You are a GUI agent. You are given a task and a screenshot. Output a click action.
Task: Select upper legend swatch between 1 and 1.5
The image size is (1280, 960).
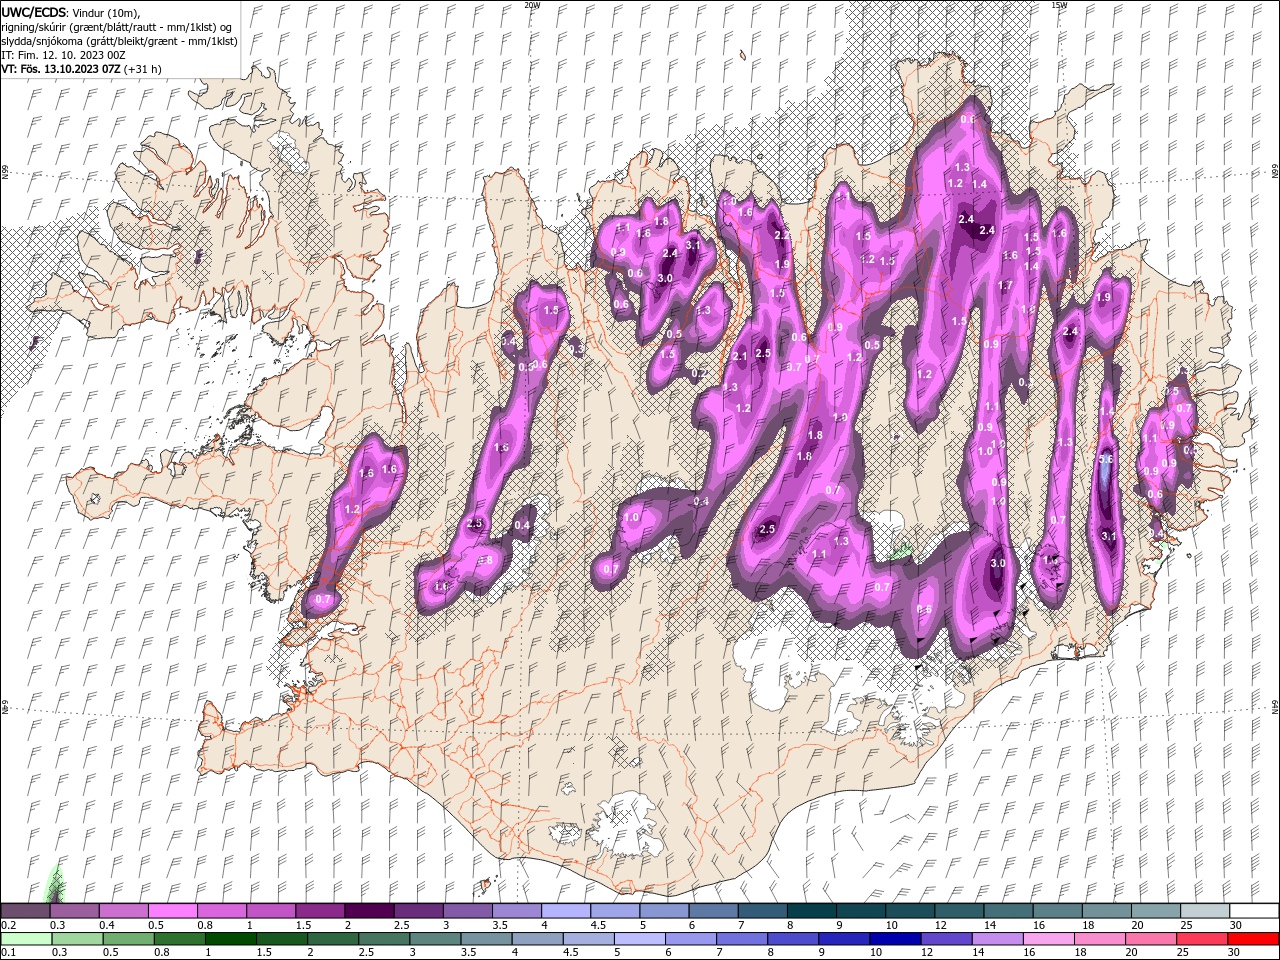271,911
